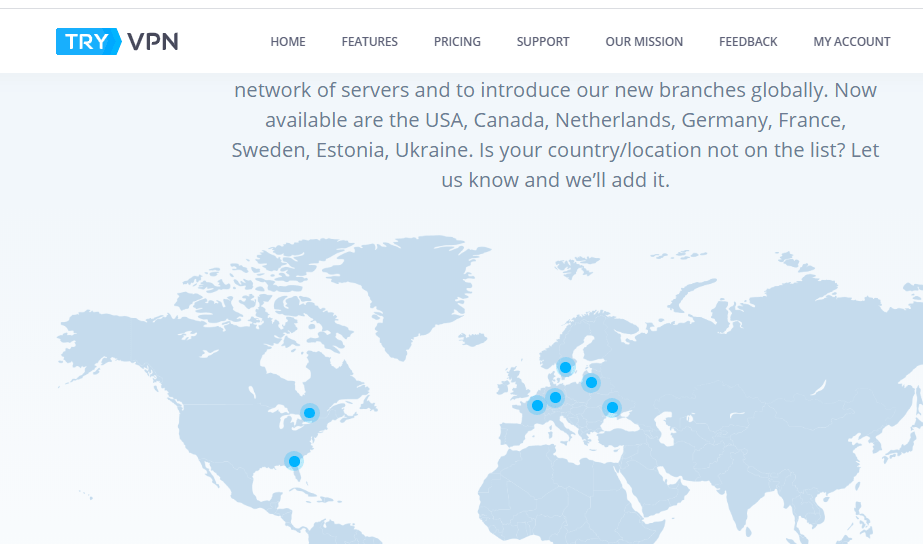Open the HOME menu item
The width and height of the screenshot is (923, 544).
coord(288,42)
